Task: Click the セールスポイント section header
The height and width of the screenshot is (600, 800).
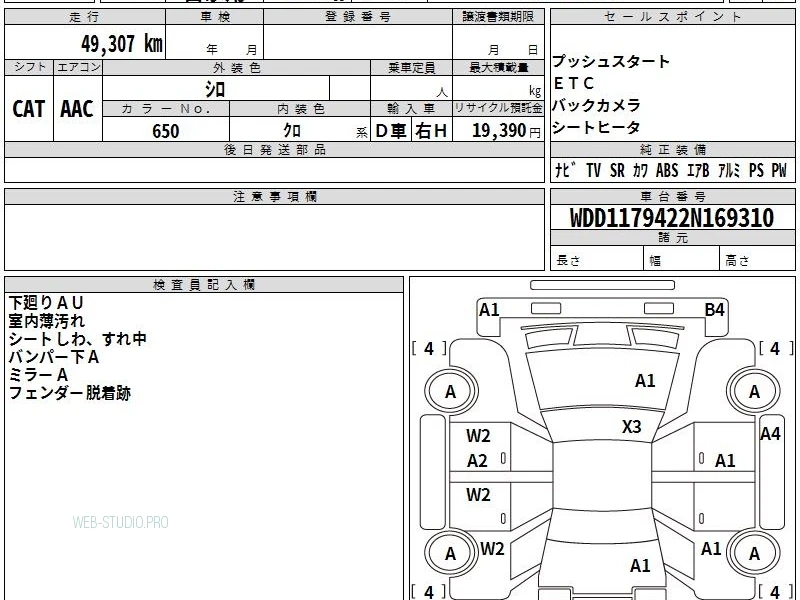Action: (672, 17)
